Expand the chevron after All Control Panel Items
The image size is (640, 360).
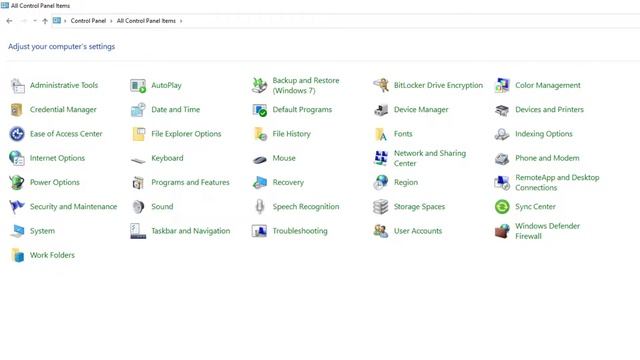click(181, 21)
